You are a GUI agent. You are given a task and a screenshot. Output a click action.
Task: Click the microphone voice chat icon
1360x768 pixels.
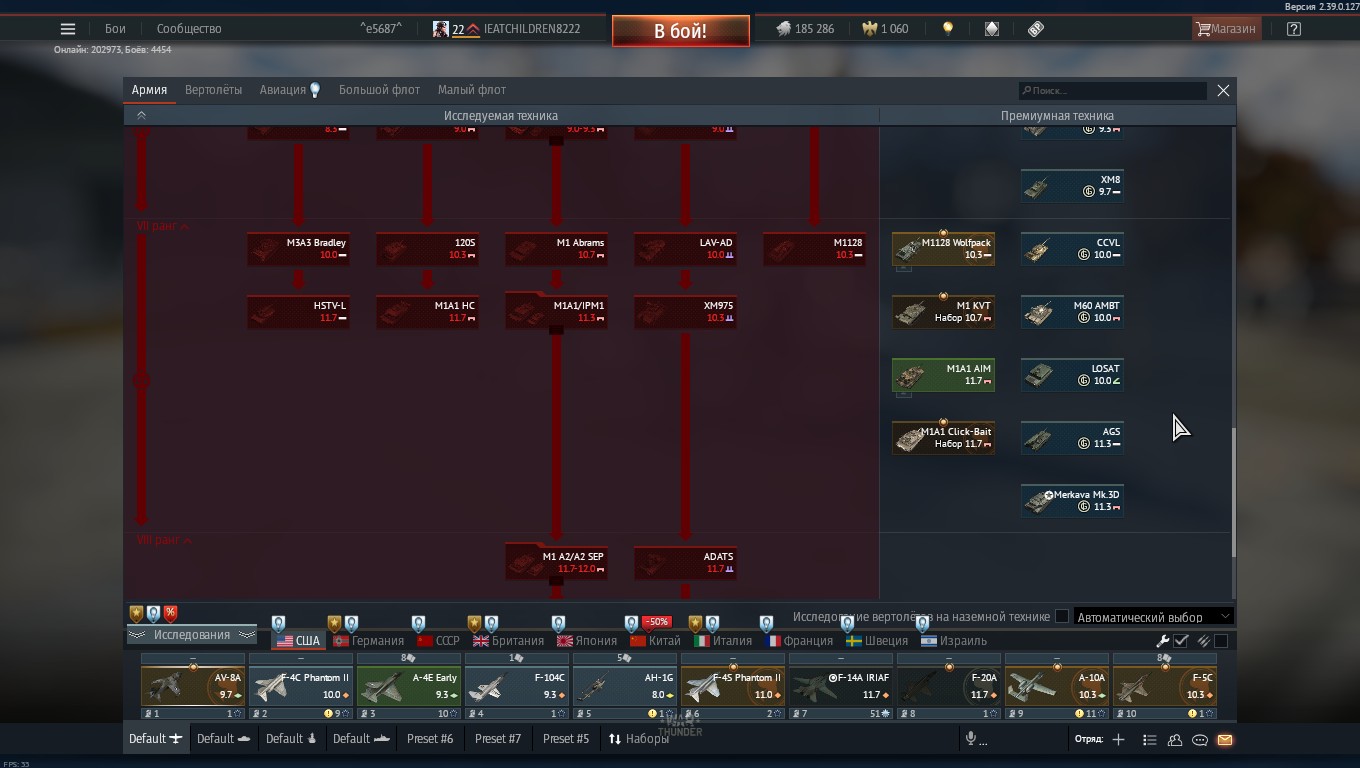970,739
